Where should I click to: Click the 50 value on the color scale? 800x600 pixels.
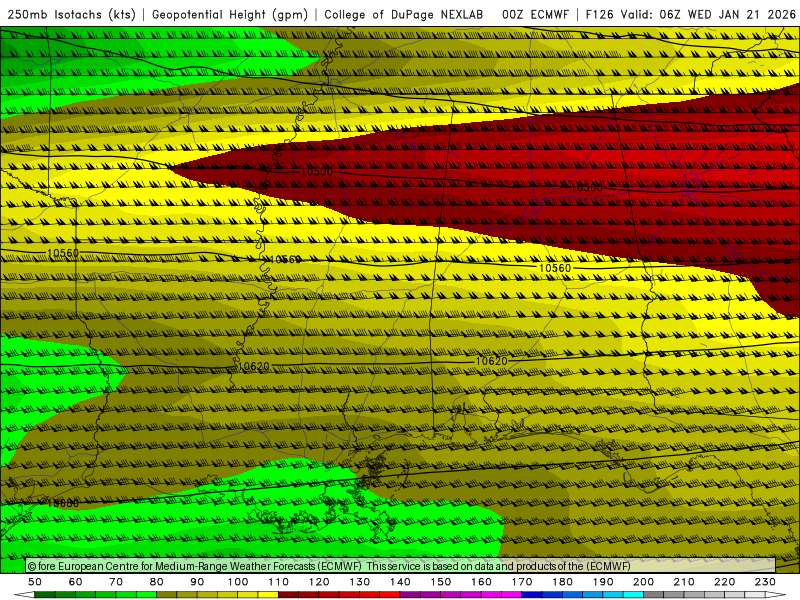tap(35, 582)
